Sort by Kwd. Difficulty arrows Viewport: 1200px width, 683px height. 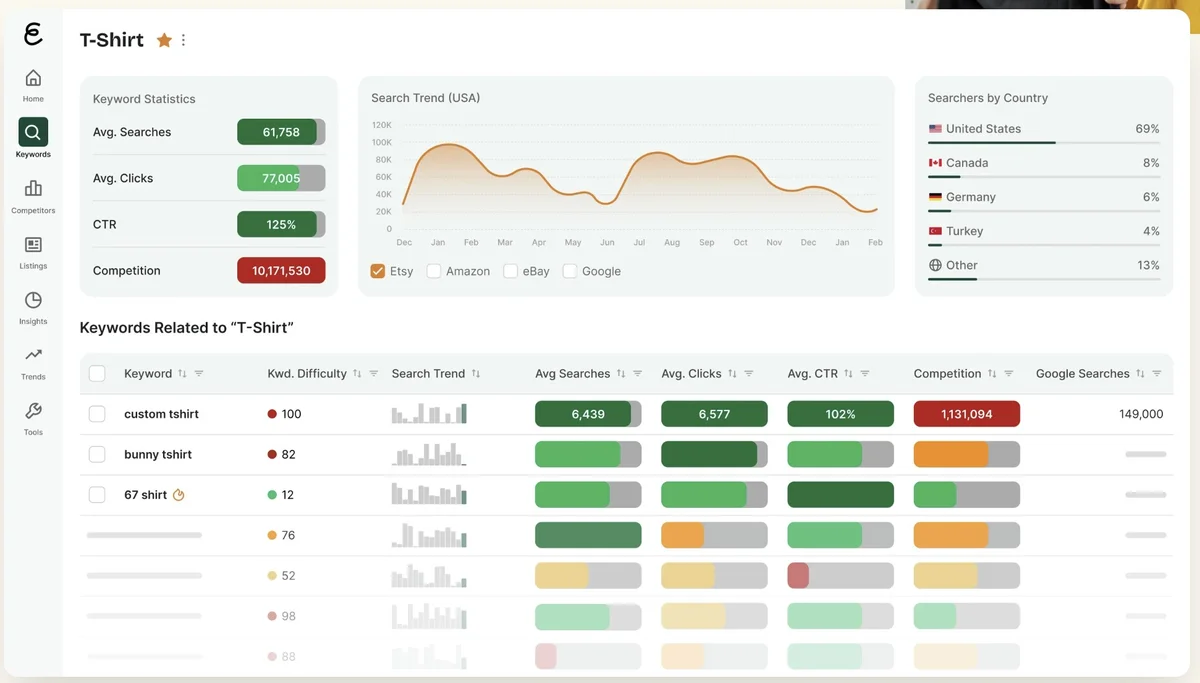357,373
